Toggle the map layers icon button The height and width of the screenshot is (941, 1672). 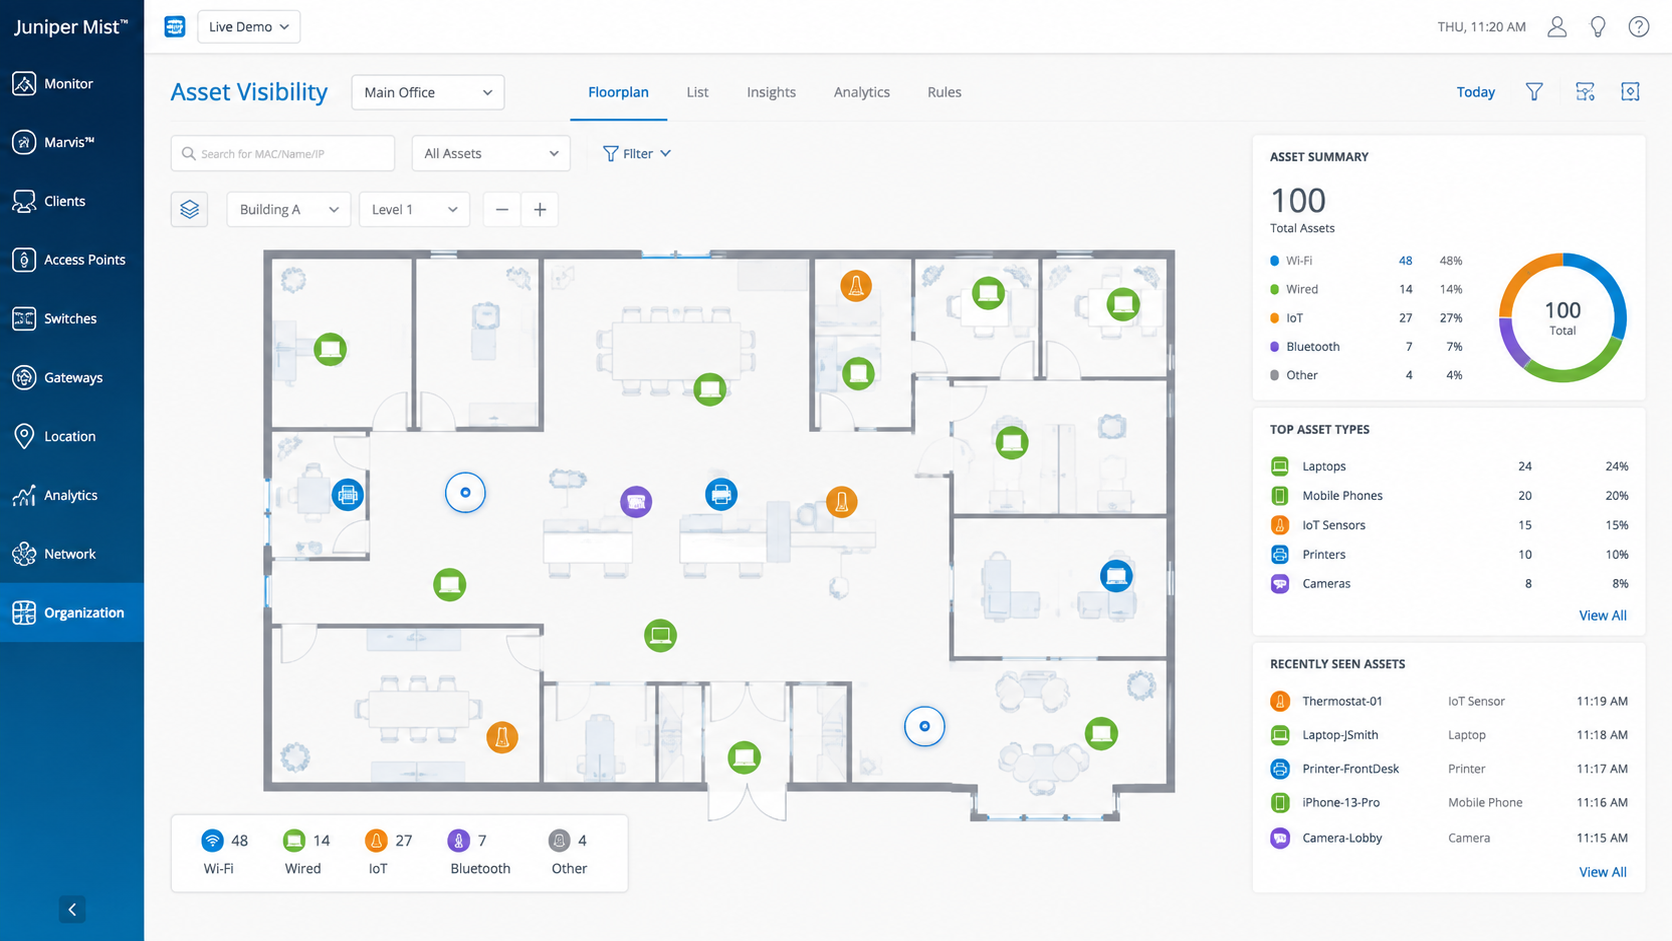(x=189, y=209)
